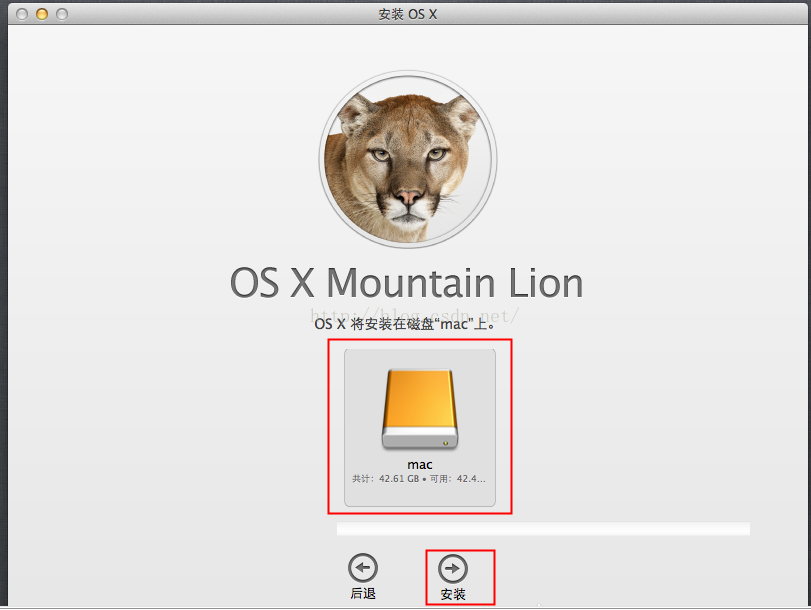Click empty title bar area right of the title
This screenshot has width=811, height=610.
[620, 13]
